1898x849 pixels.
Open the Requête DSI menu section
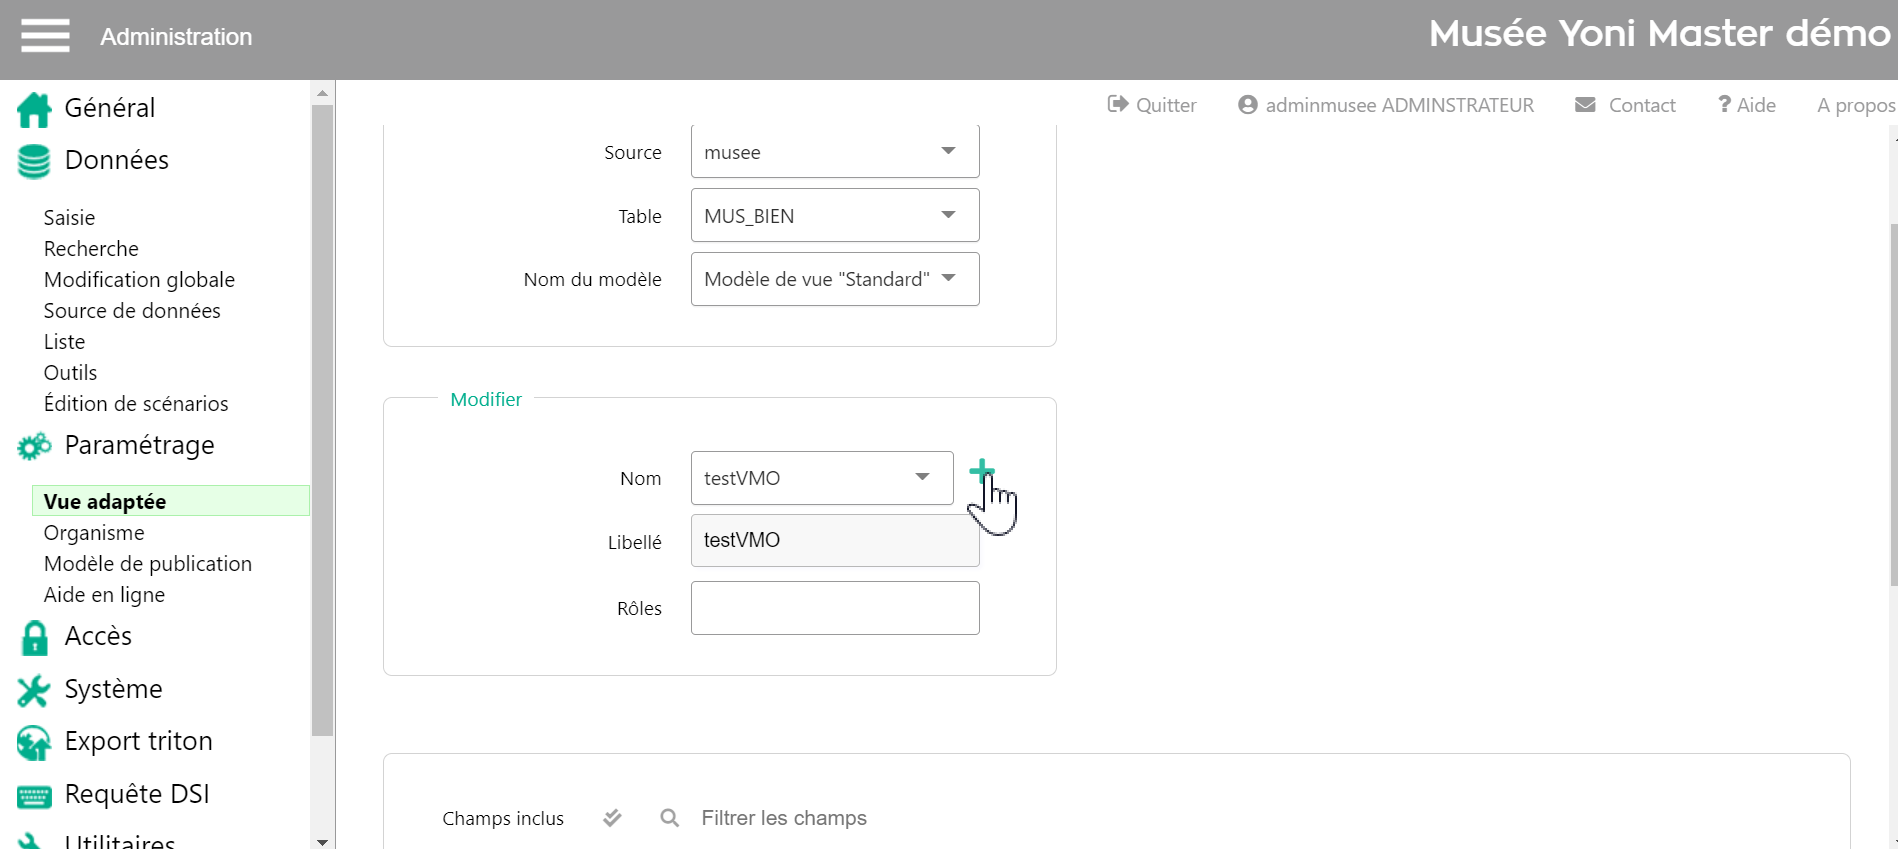coord(137,794)
